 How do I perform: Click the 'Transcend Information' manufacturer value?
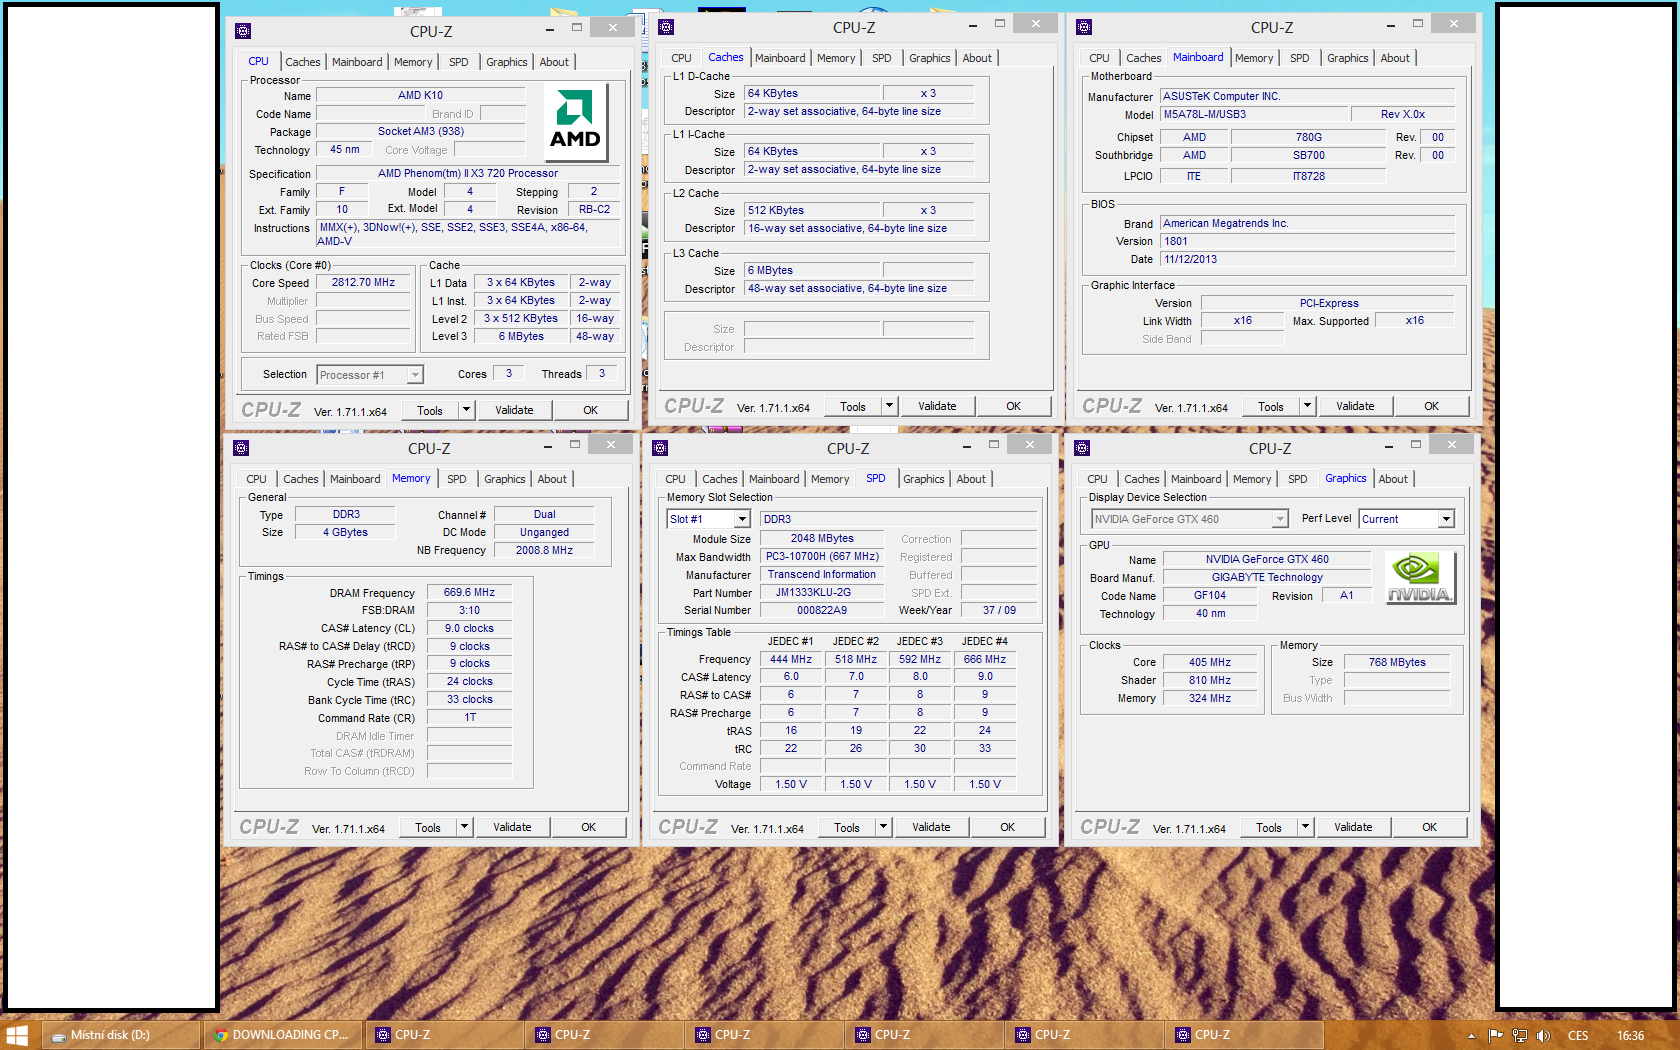click(822, 575)
